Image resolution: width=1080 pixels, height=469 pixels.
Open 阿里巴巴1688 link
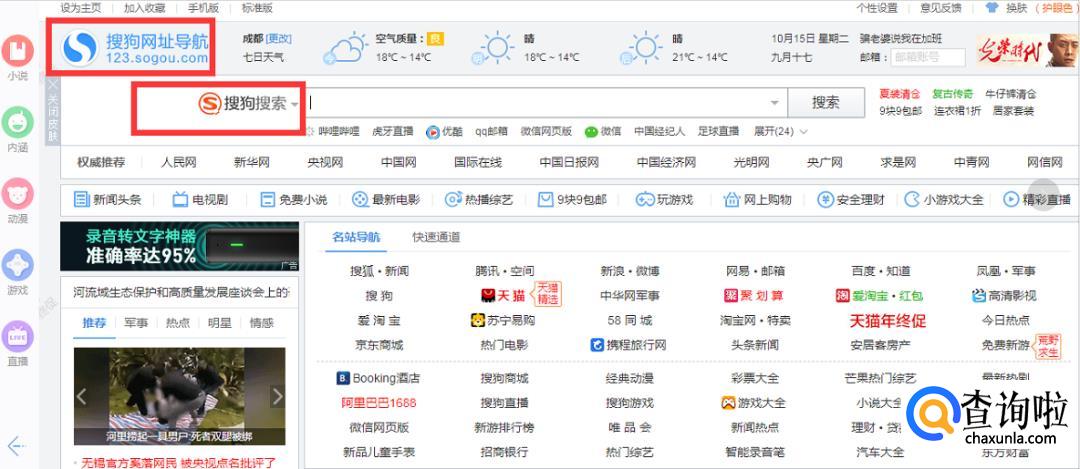click(x=378, y=403)
